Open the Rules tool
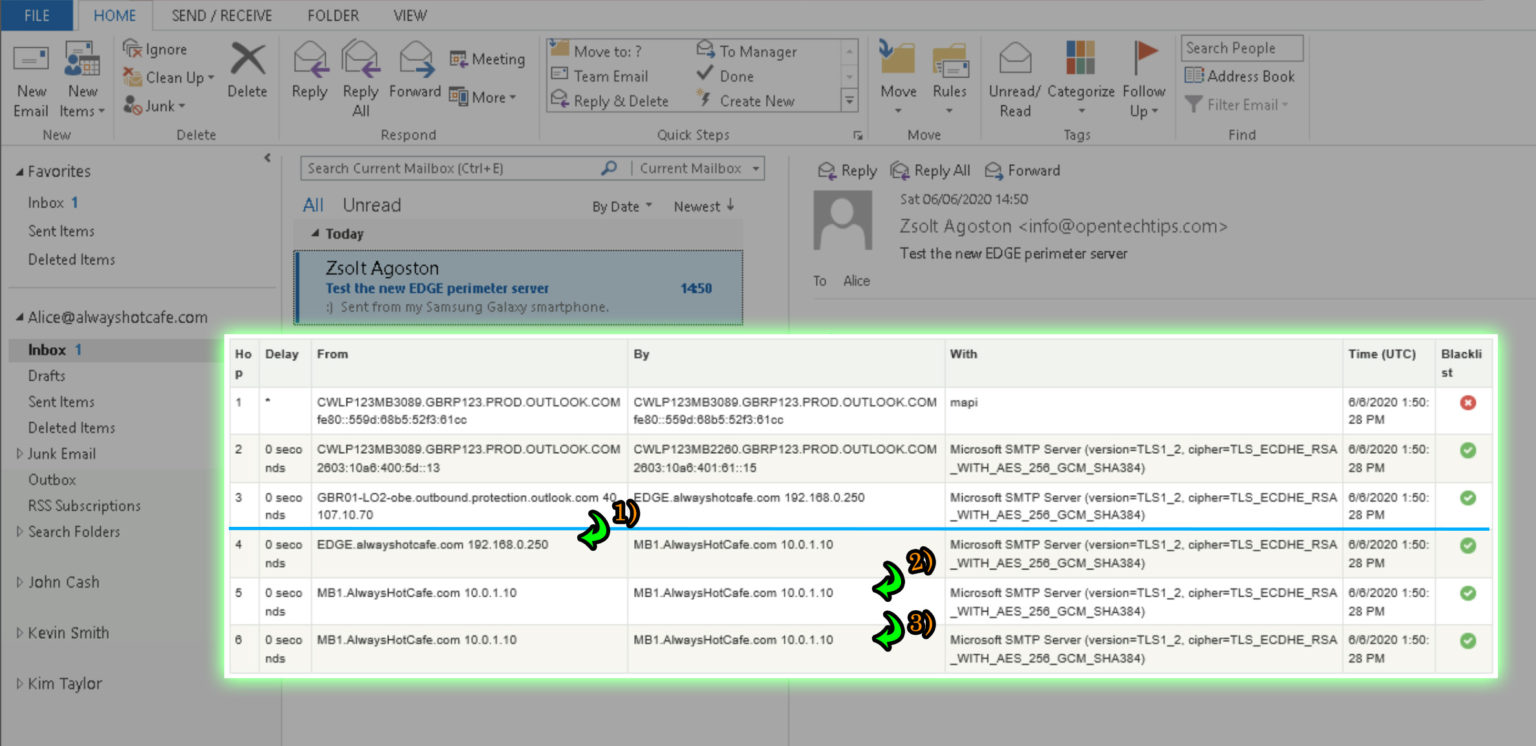1536x746 pixels. [x=950, y=75]
